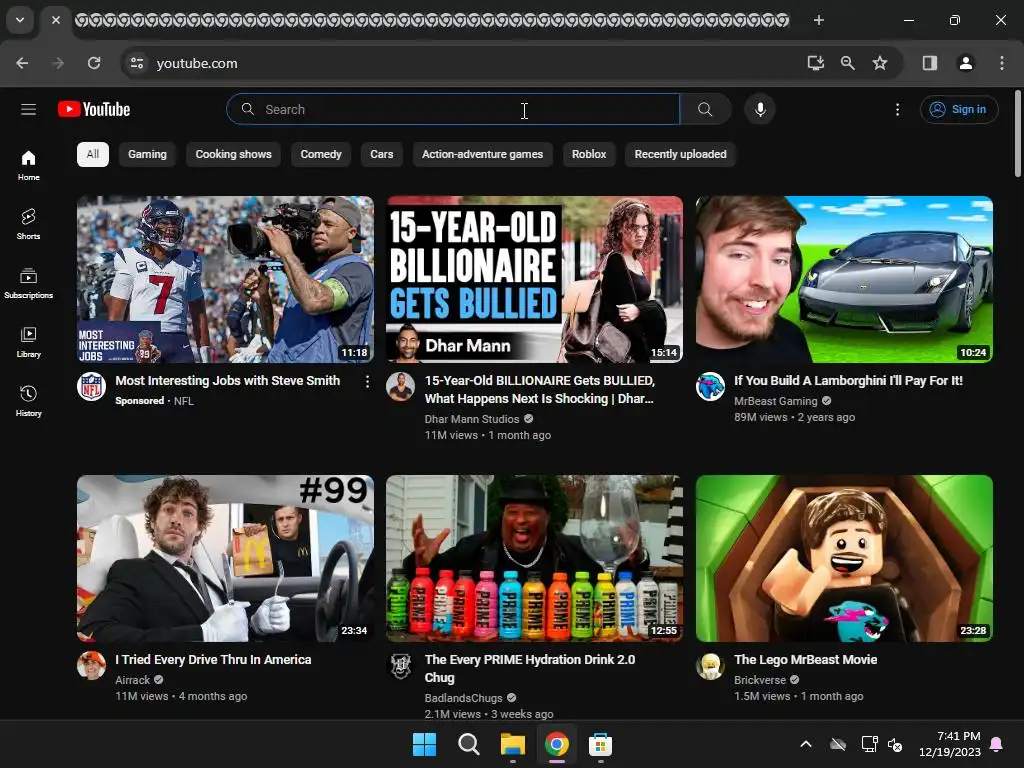
Task: Open 'If You Build A Lamborghini' title link
Action: pos(848,380)
